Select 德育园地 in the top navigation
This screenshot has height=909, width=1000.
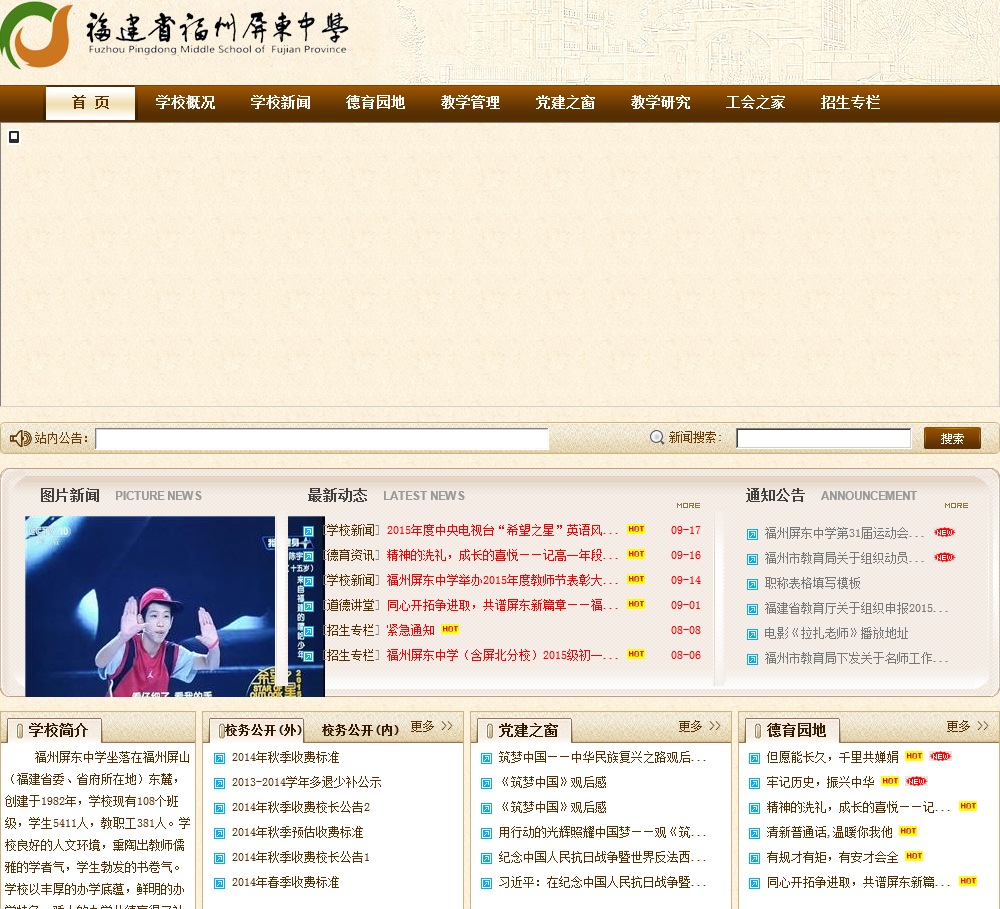(375, 103)
